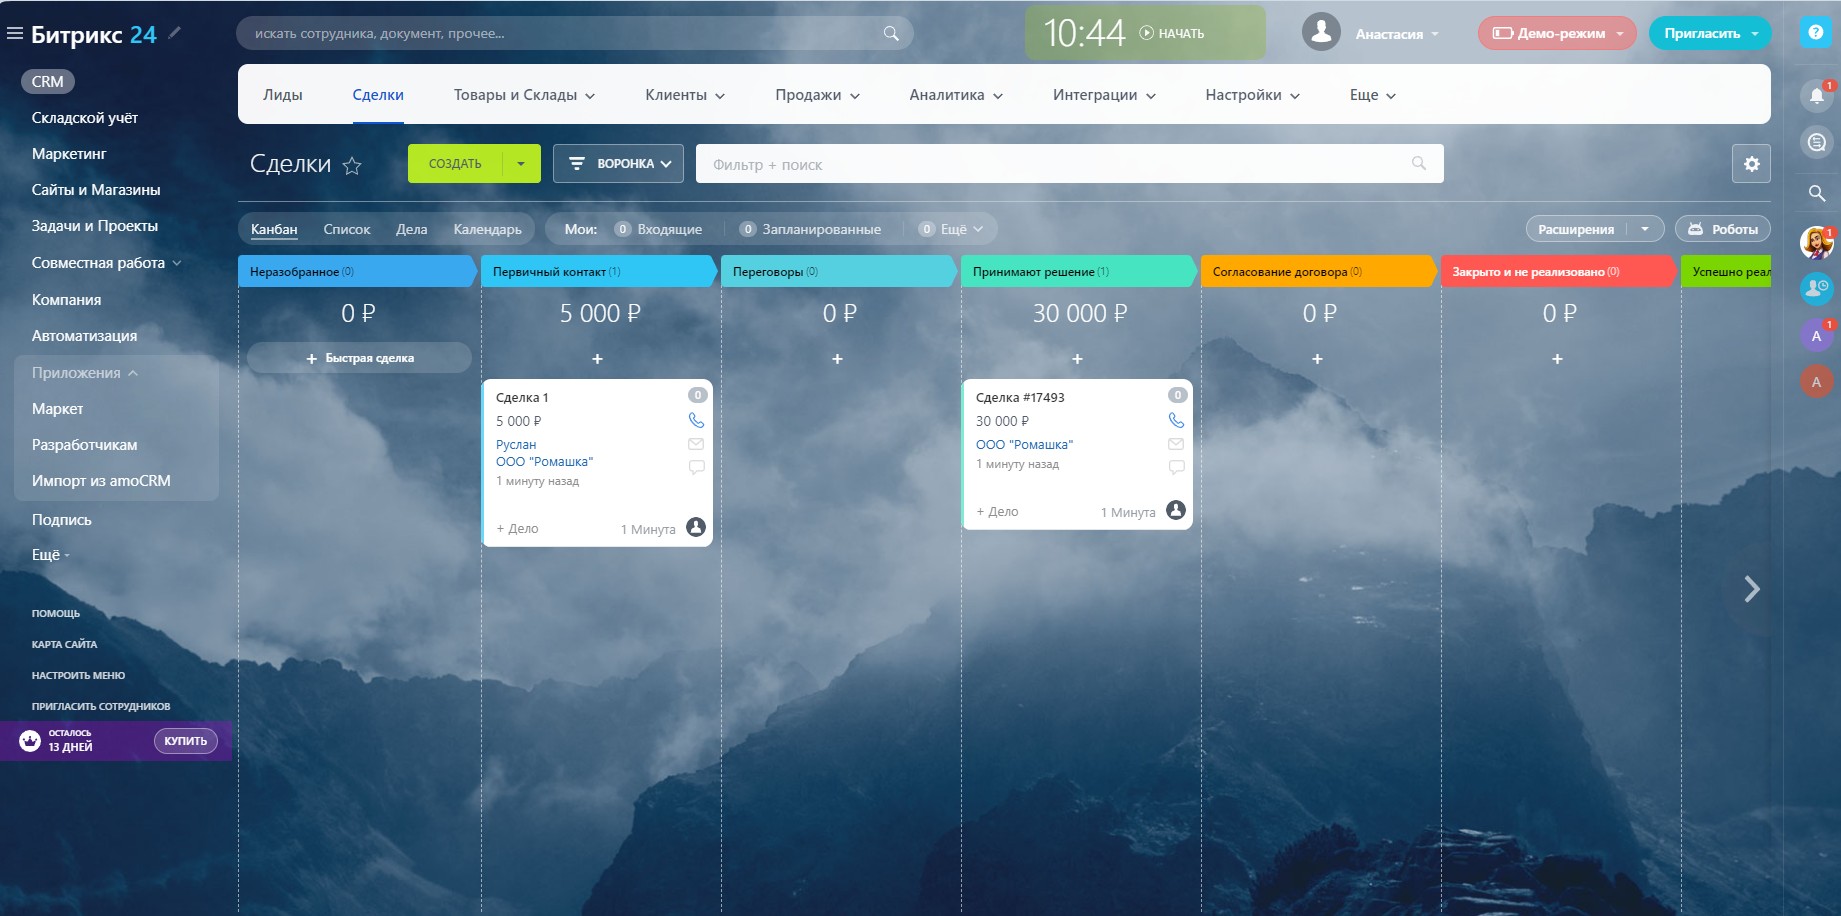Viewport: 1841px width, 916px height.
Task: Click the phone icon on Сделка 1 card
Action: (696, 421)
